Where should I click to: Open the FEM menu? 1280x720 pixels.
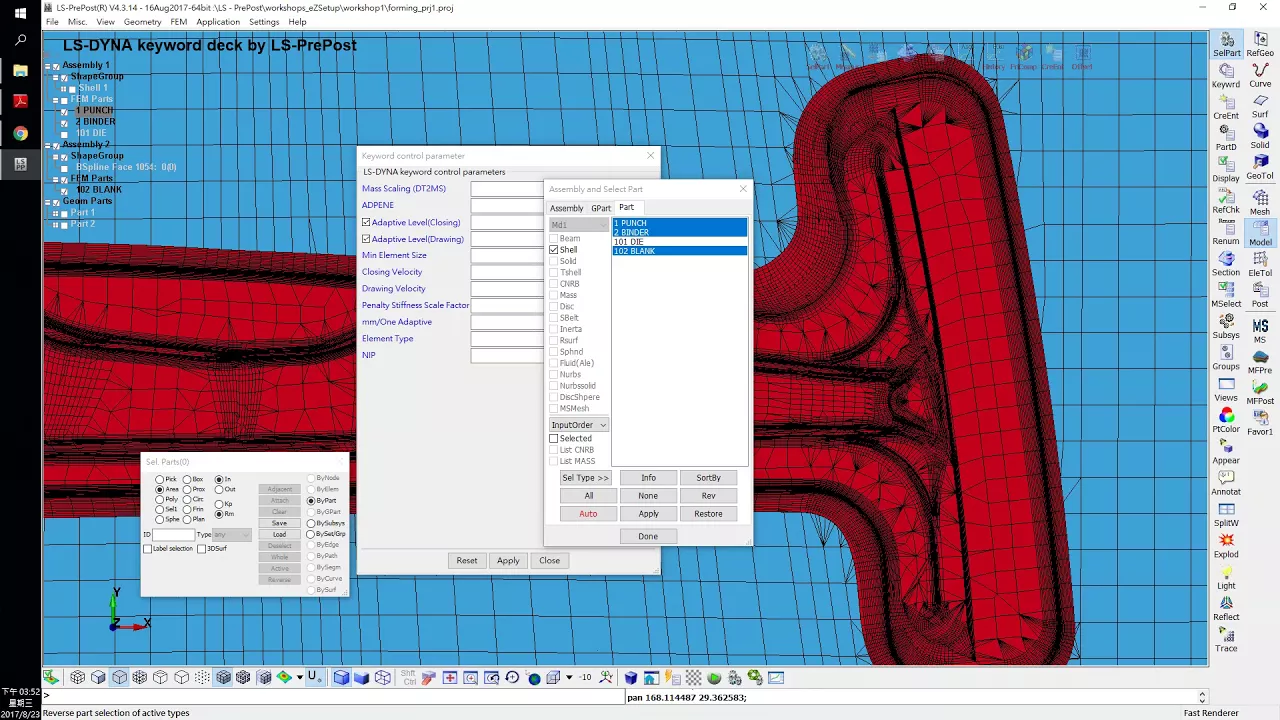point(178,21)
